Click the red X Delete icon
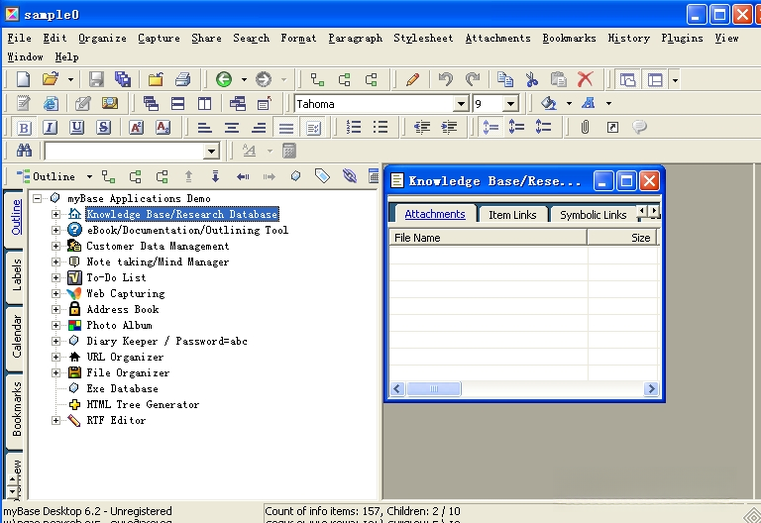Image resolution: width=761 pixels, height=523 pixels. pos(585,79)
